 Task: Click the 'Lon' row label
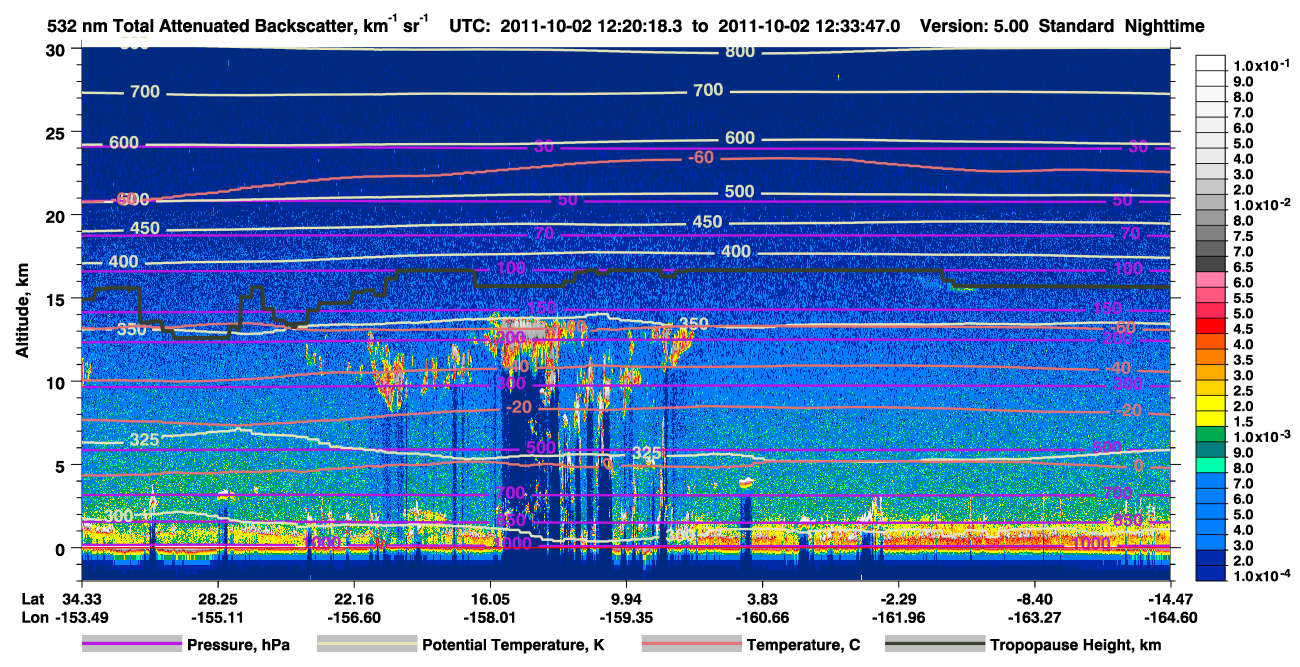click(x=33, y=616)
